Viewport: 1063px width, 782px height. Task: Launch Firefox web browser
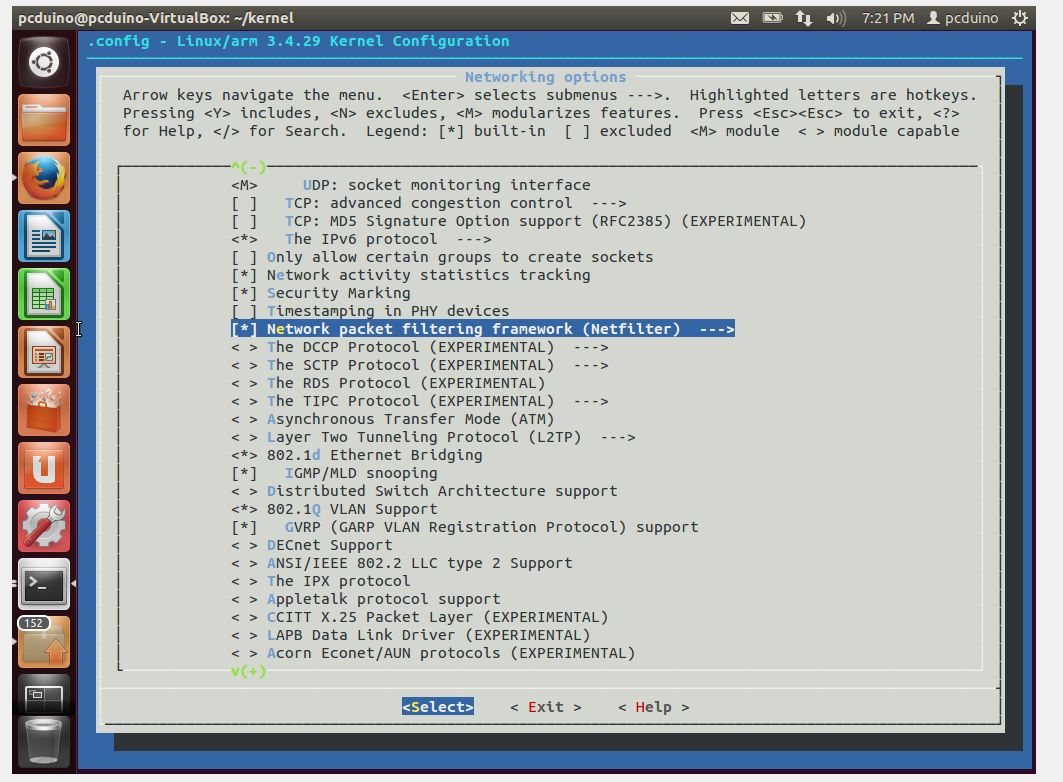click(43, 178)
